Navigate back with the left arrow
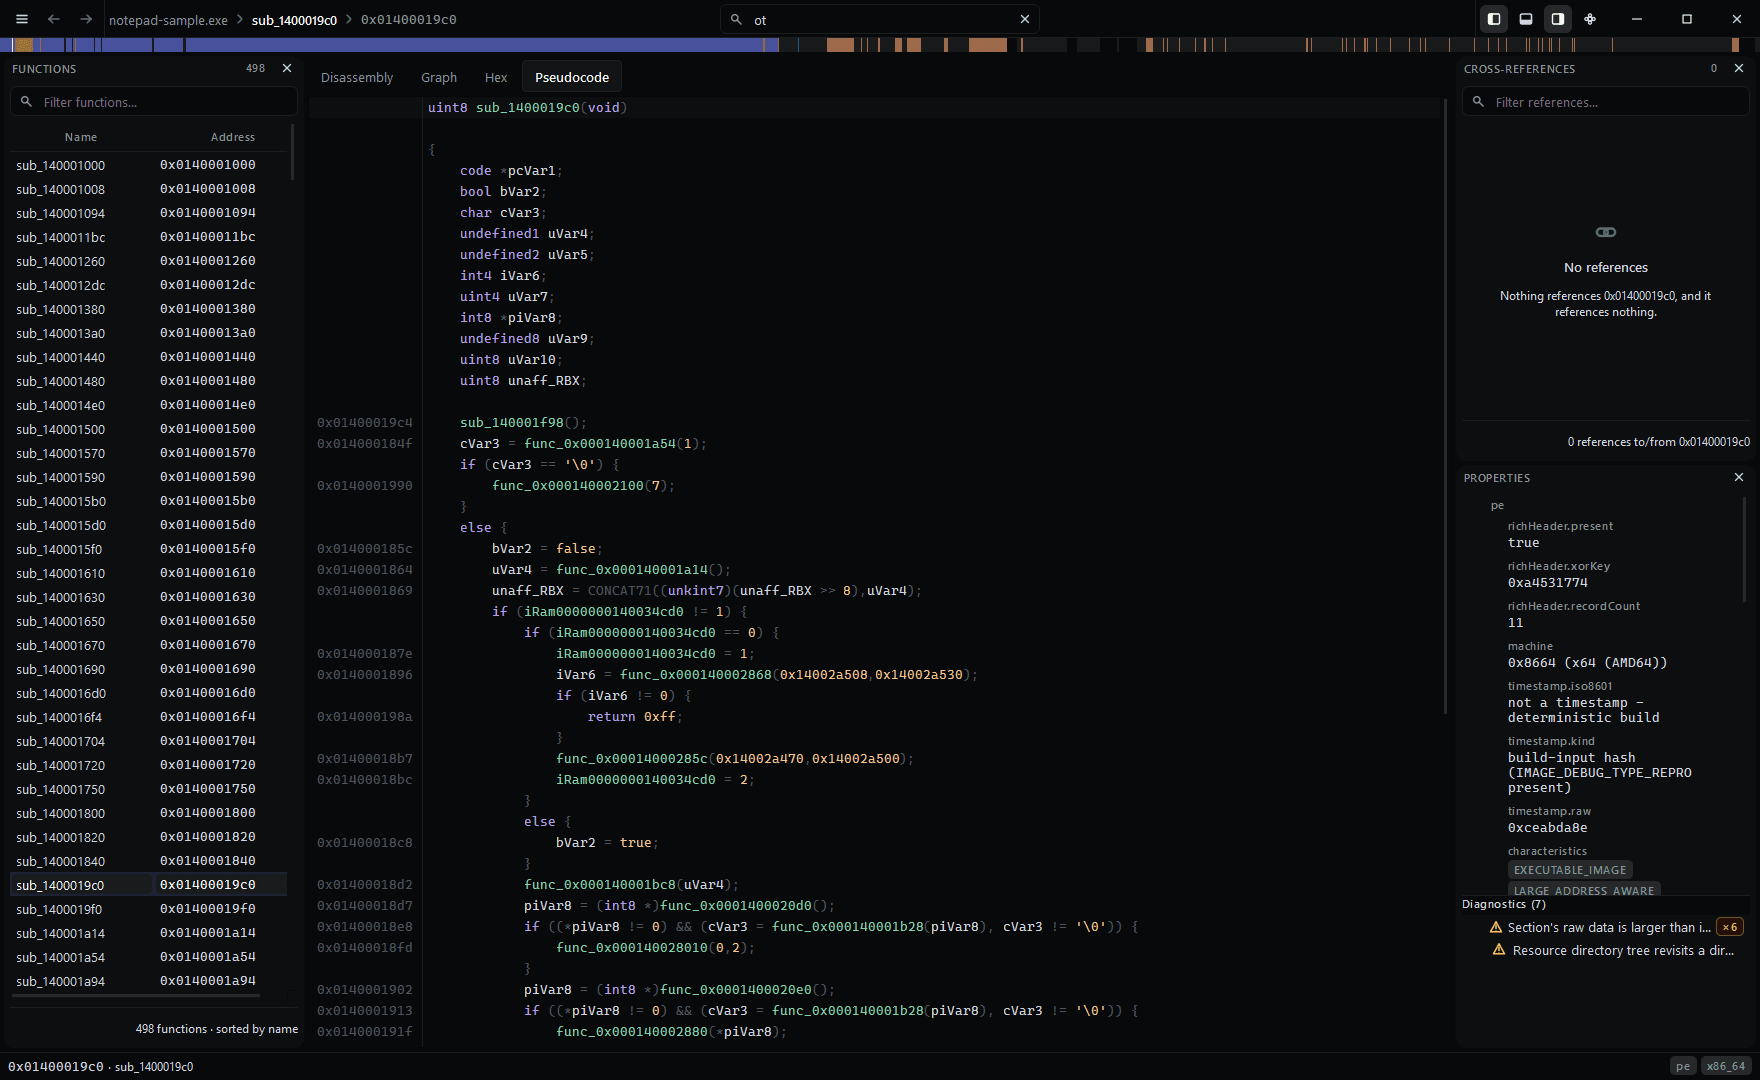This screenshot has width=1760, height=1080. (54, 19)
